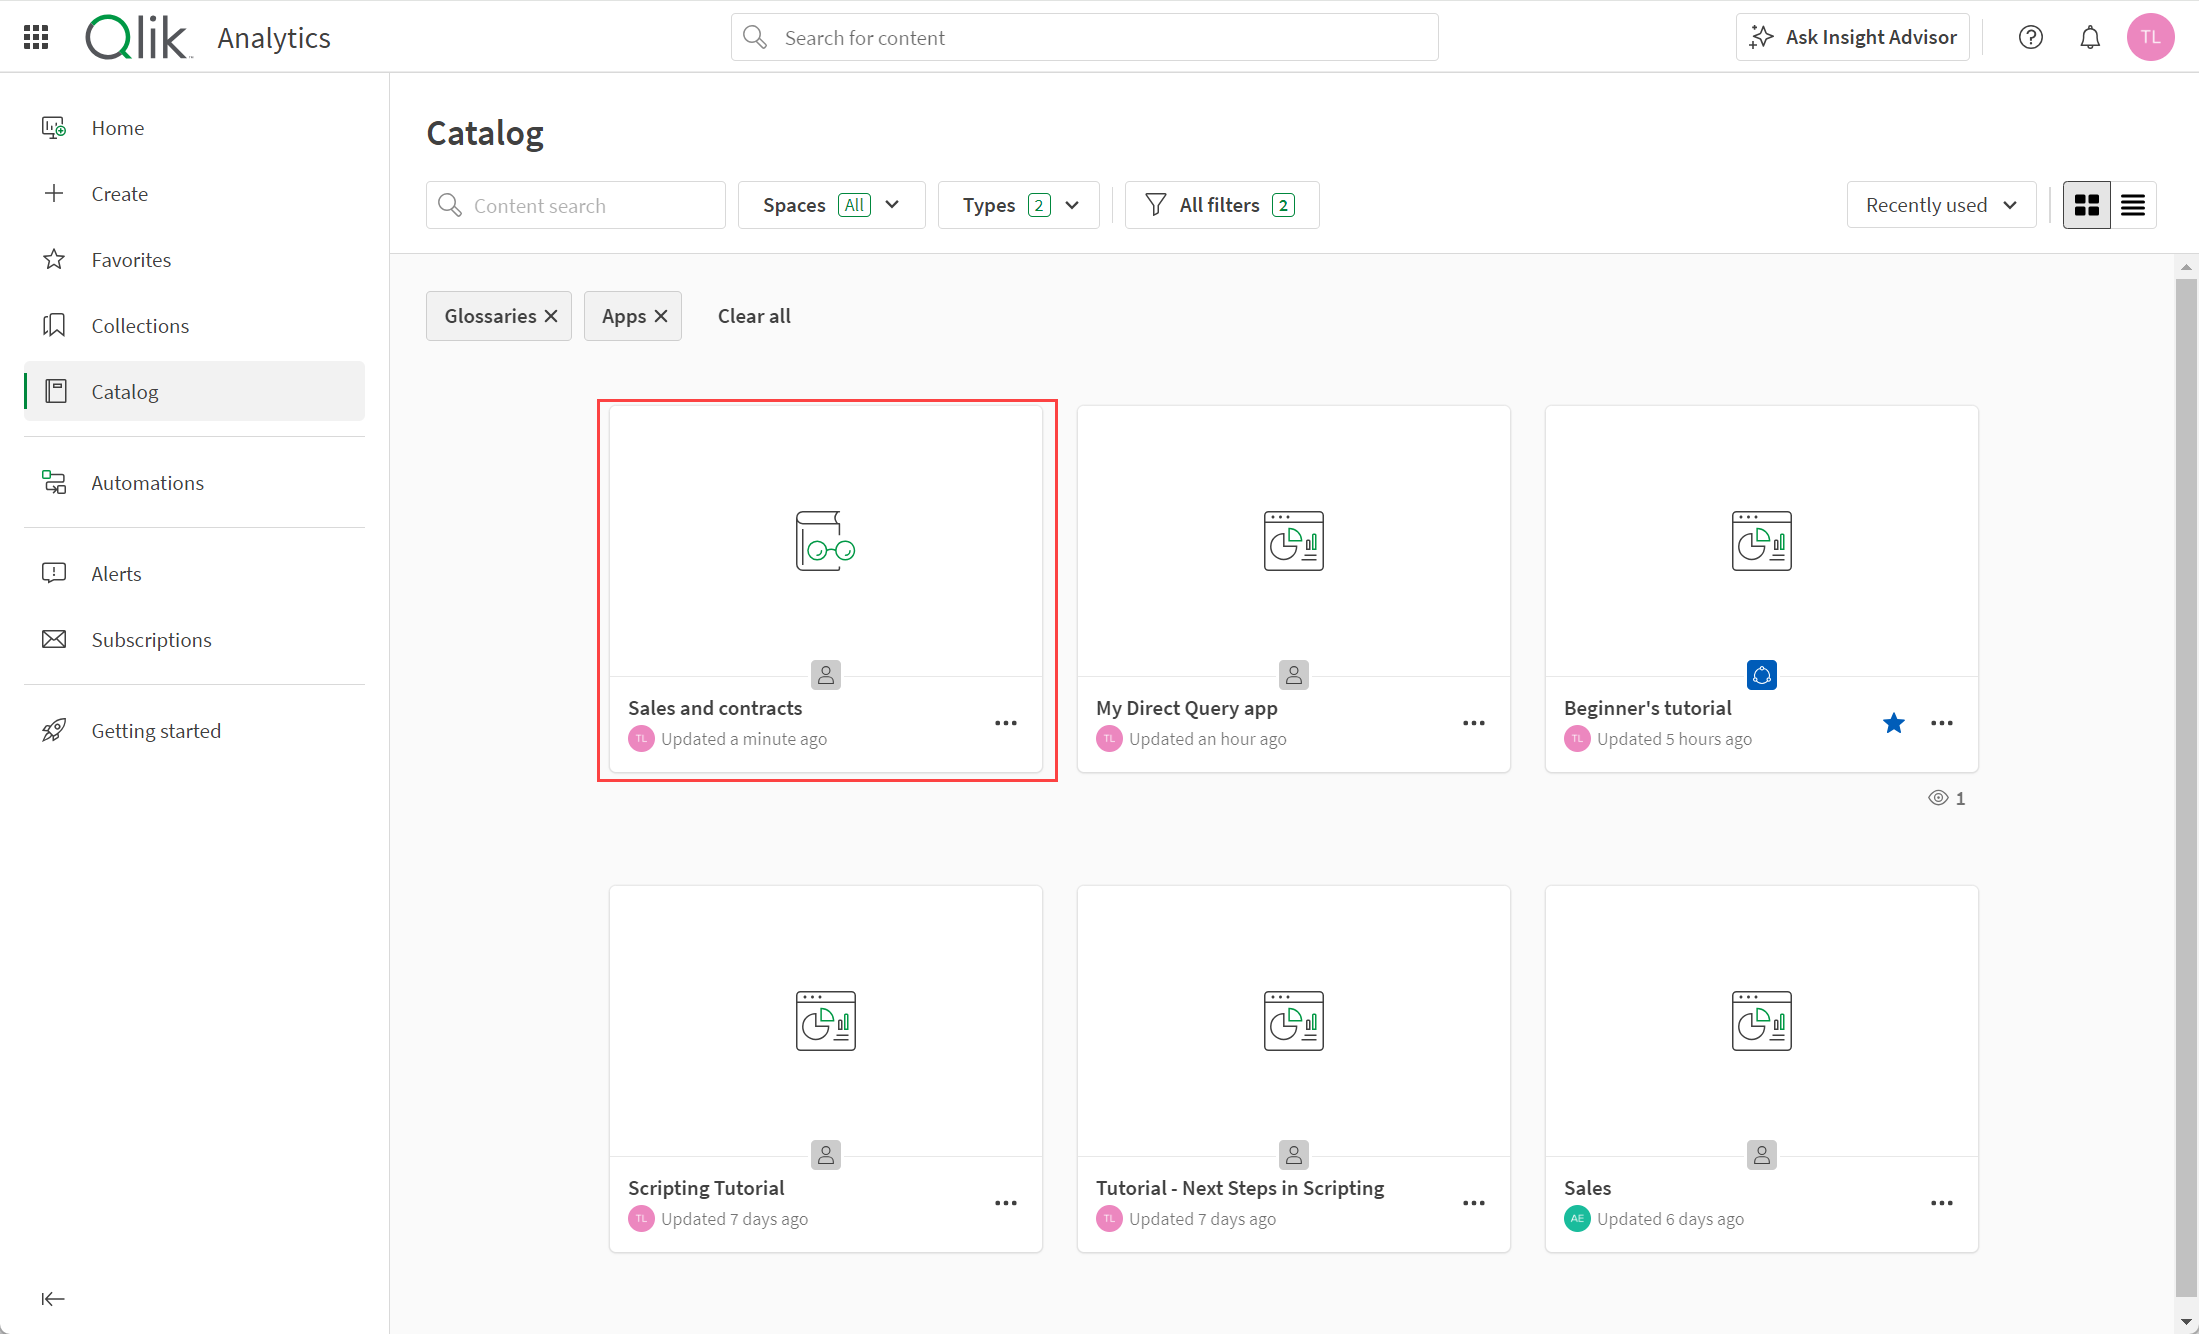Click Create to add new content
The height and width of the screenshot is (1334, 2199).
[x=119, y=193]
